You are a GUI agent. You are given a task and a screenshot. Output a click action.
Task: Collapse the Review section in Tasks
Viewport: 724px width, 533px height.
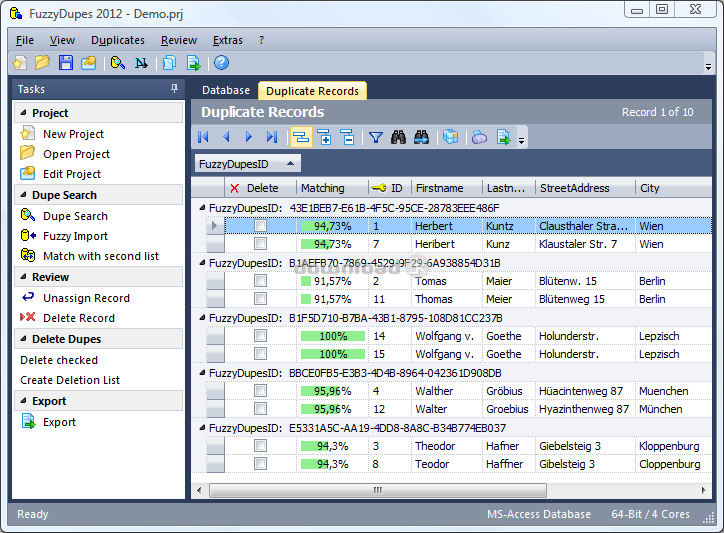pos(24,276)
